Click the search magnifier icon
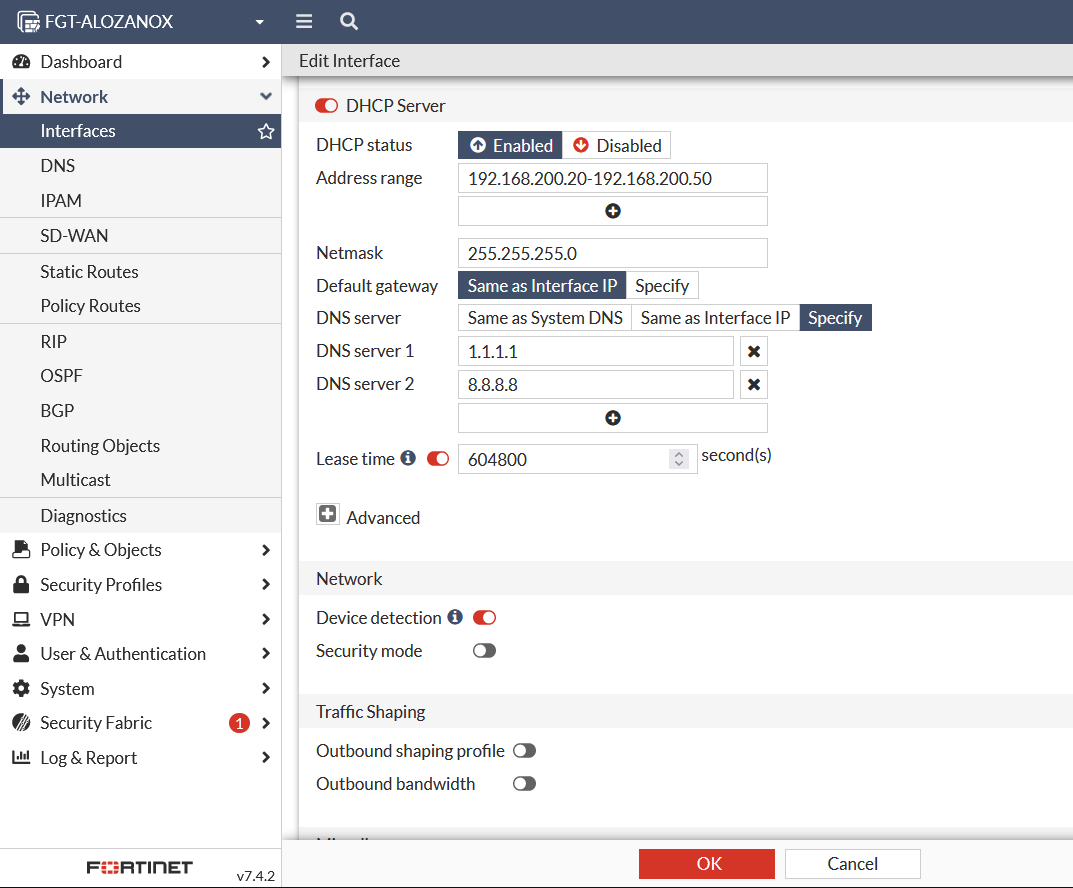The image size is (1073, 888). coord(346,21)
